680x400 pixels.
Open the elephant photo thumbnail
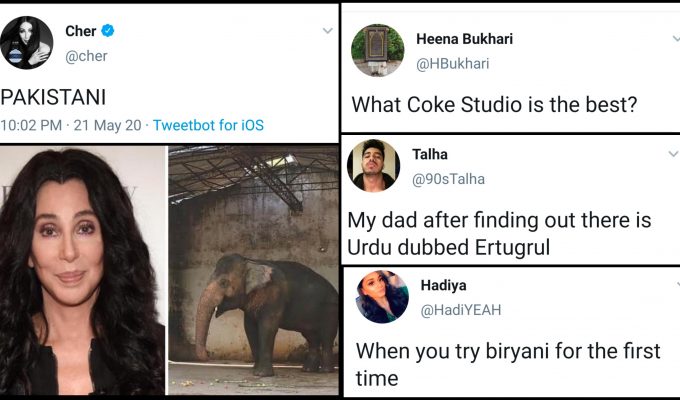pos(253,270)
